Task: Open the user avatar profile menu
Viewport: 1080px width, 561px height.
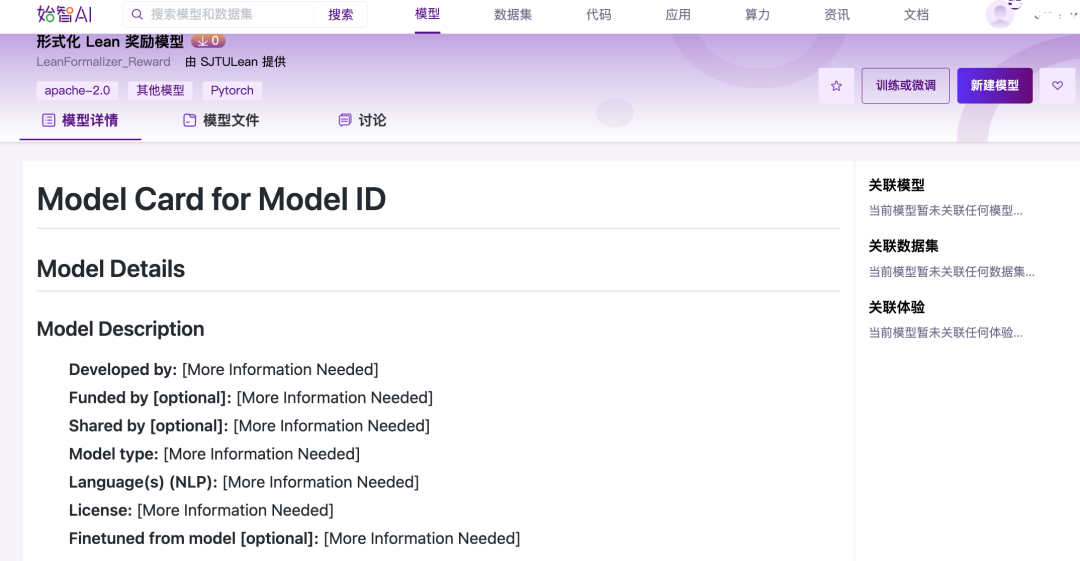Action: pos(999,14)
